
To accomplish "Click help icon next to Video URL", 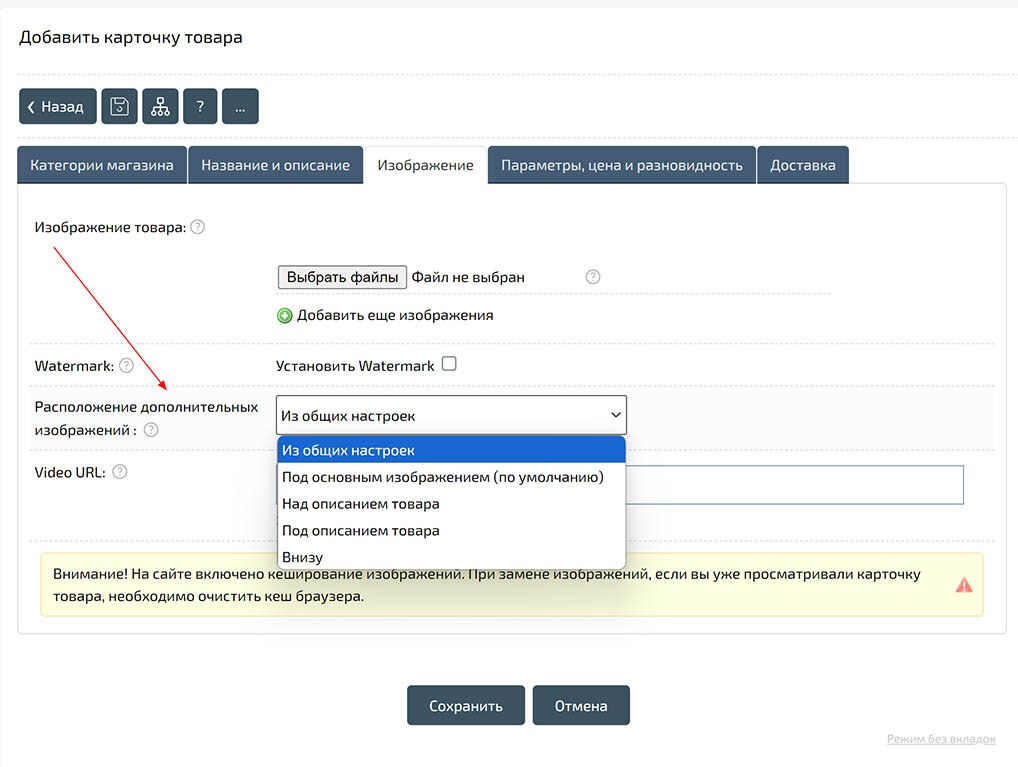I will tap(120, 472).
